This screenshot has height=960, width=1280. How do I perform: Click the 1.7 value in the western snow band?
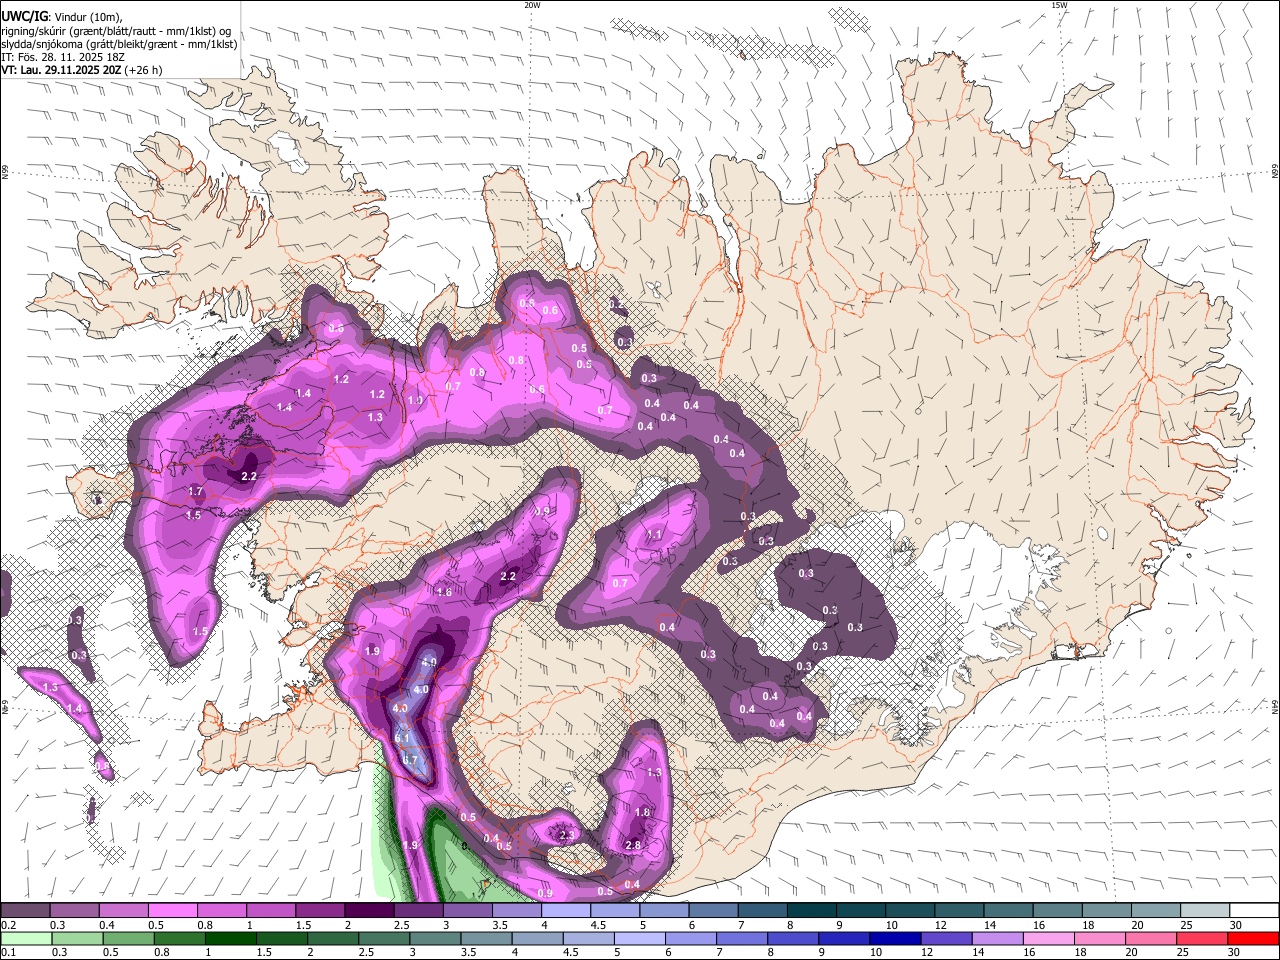196,492
